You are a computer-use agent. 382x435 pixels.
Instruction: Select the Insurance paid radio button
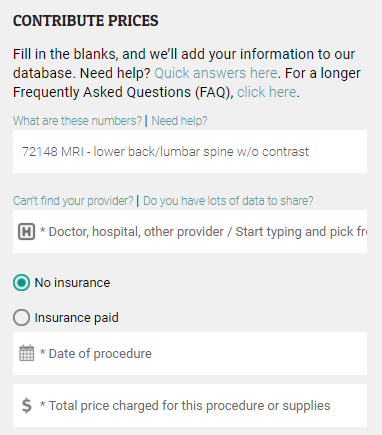pyautogui.click(x=21, y=317)
